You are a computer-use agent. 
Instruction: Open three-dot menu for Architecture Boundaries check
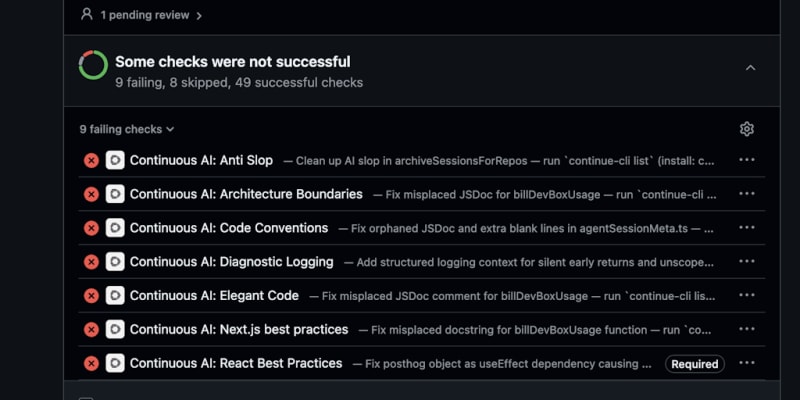coord(746,194)
